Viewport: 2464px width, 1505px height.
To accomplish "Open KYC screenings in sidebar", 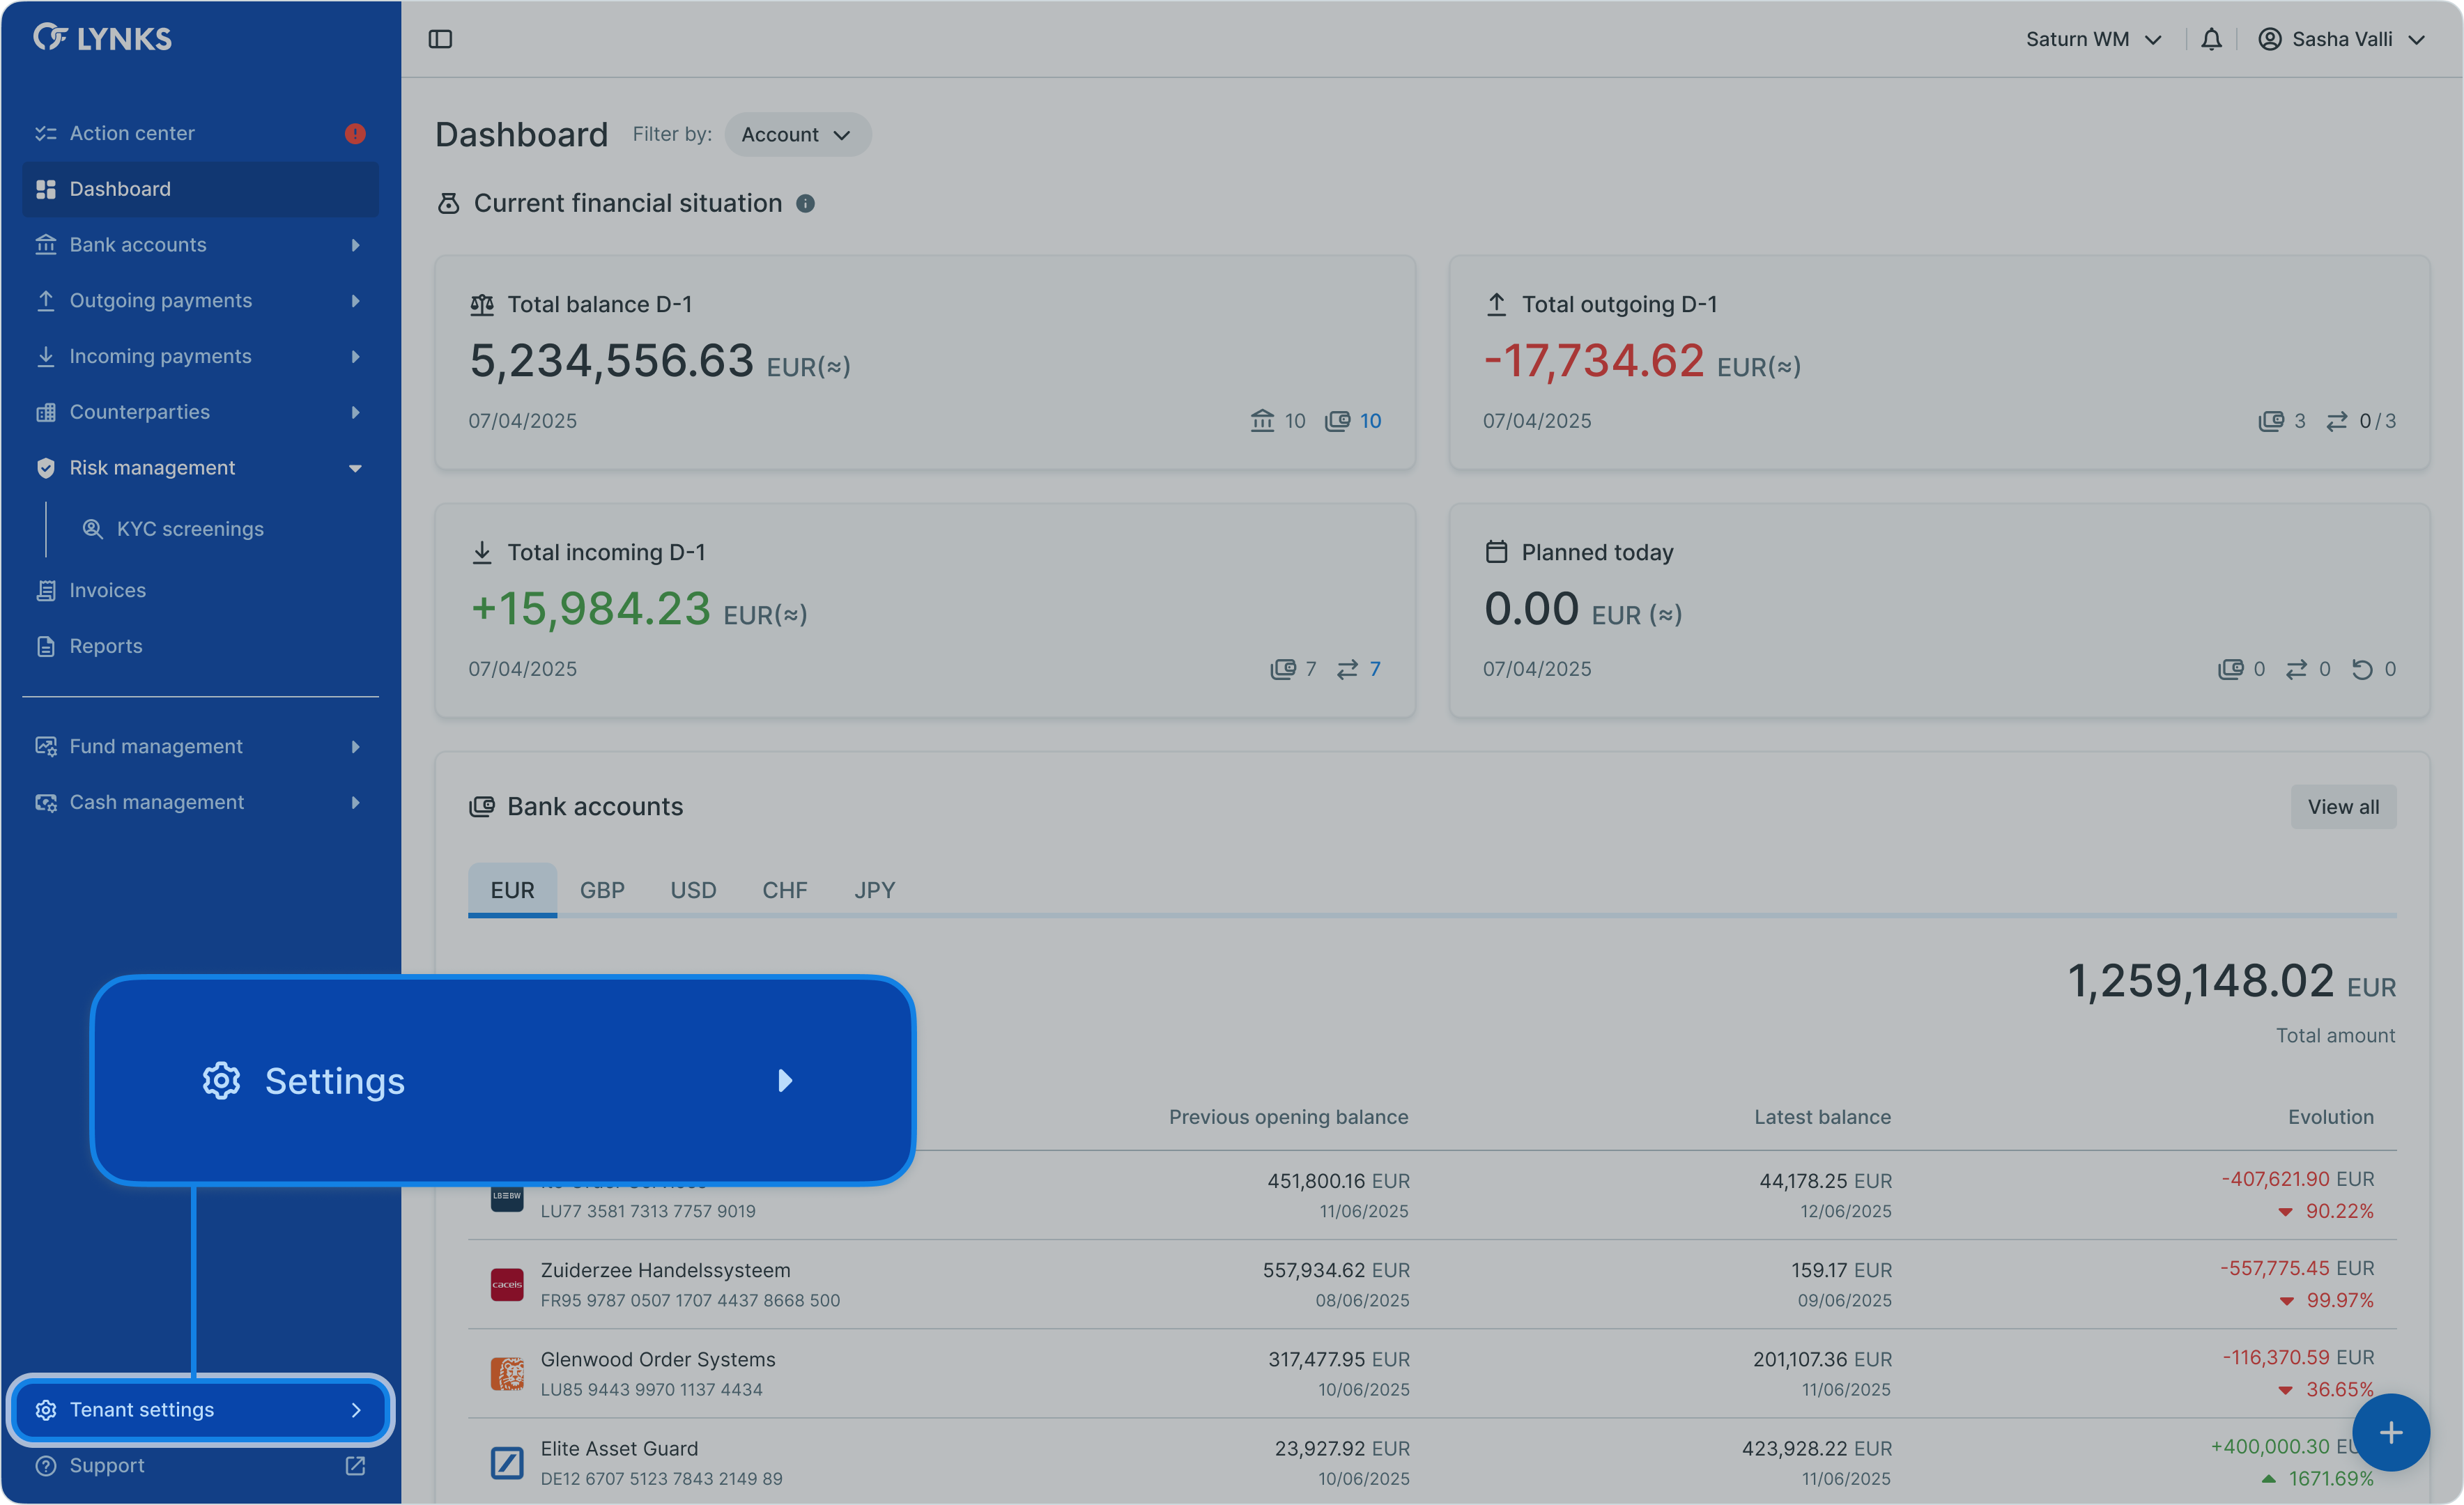I will pos(190,529).
